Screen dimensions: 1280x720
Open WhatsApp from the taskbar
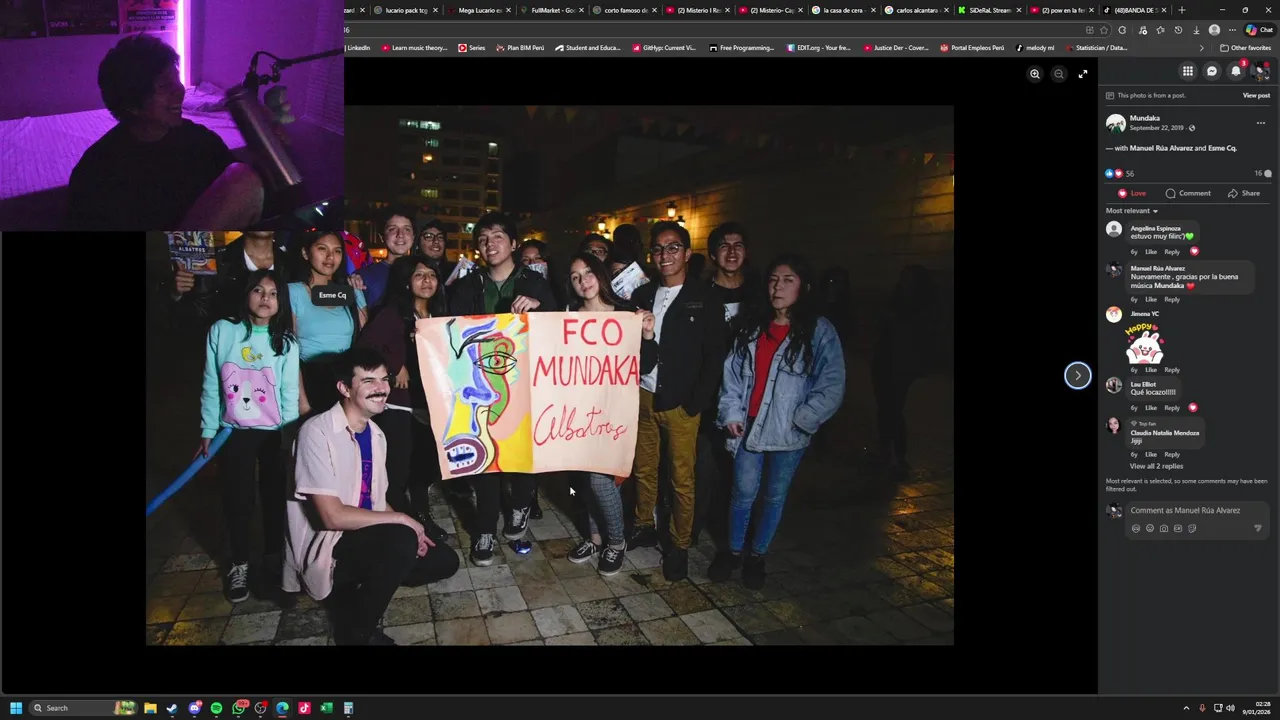[238, 708]
